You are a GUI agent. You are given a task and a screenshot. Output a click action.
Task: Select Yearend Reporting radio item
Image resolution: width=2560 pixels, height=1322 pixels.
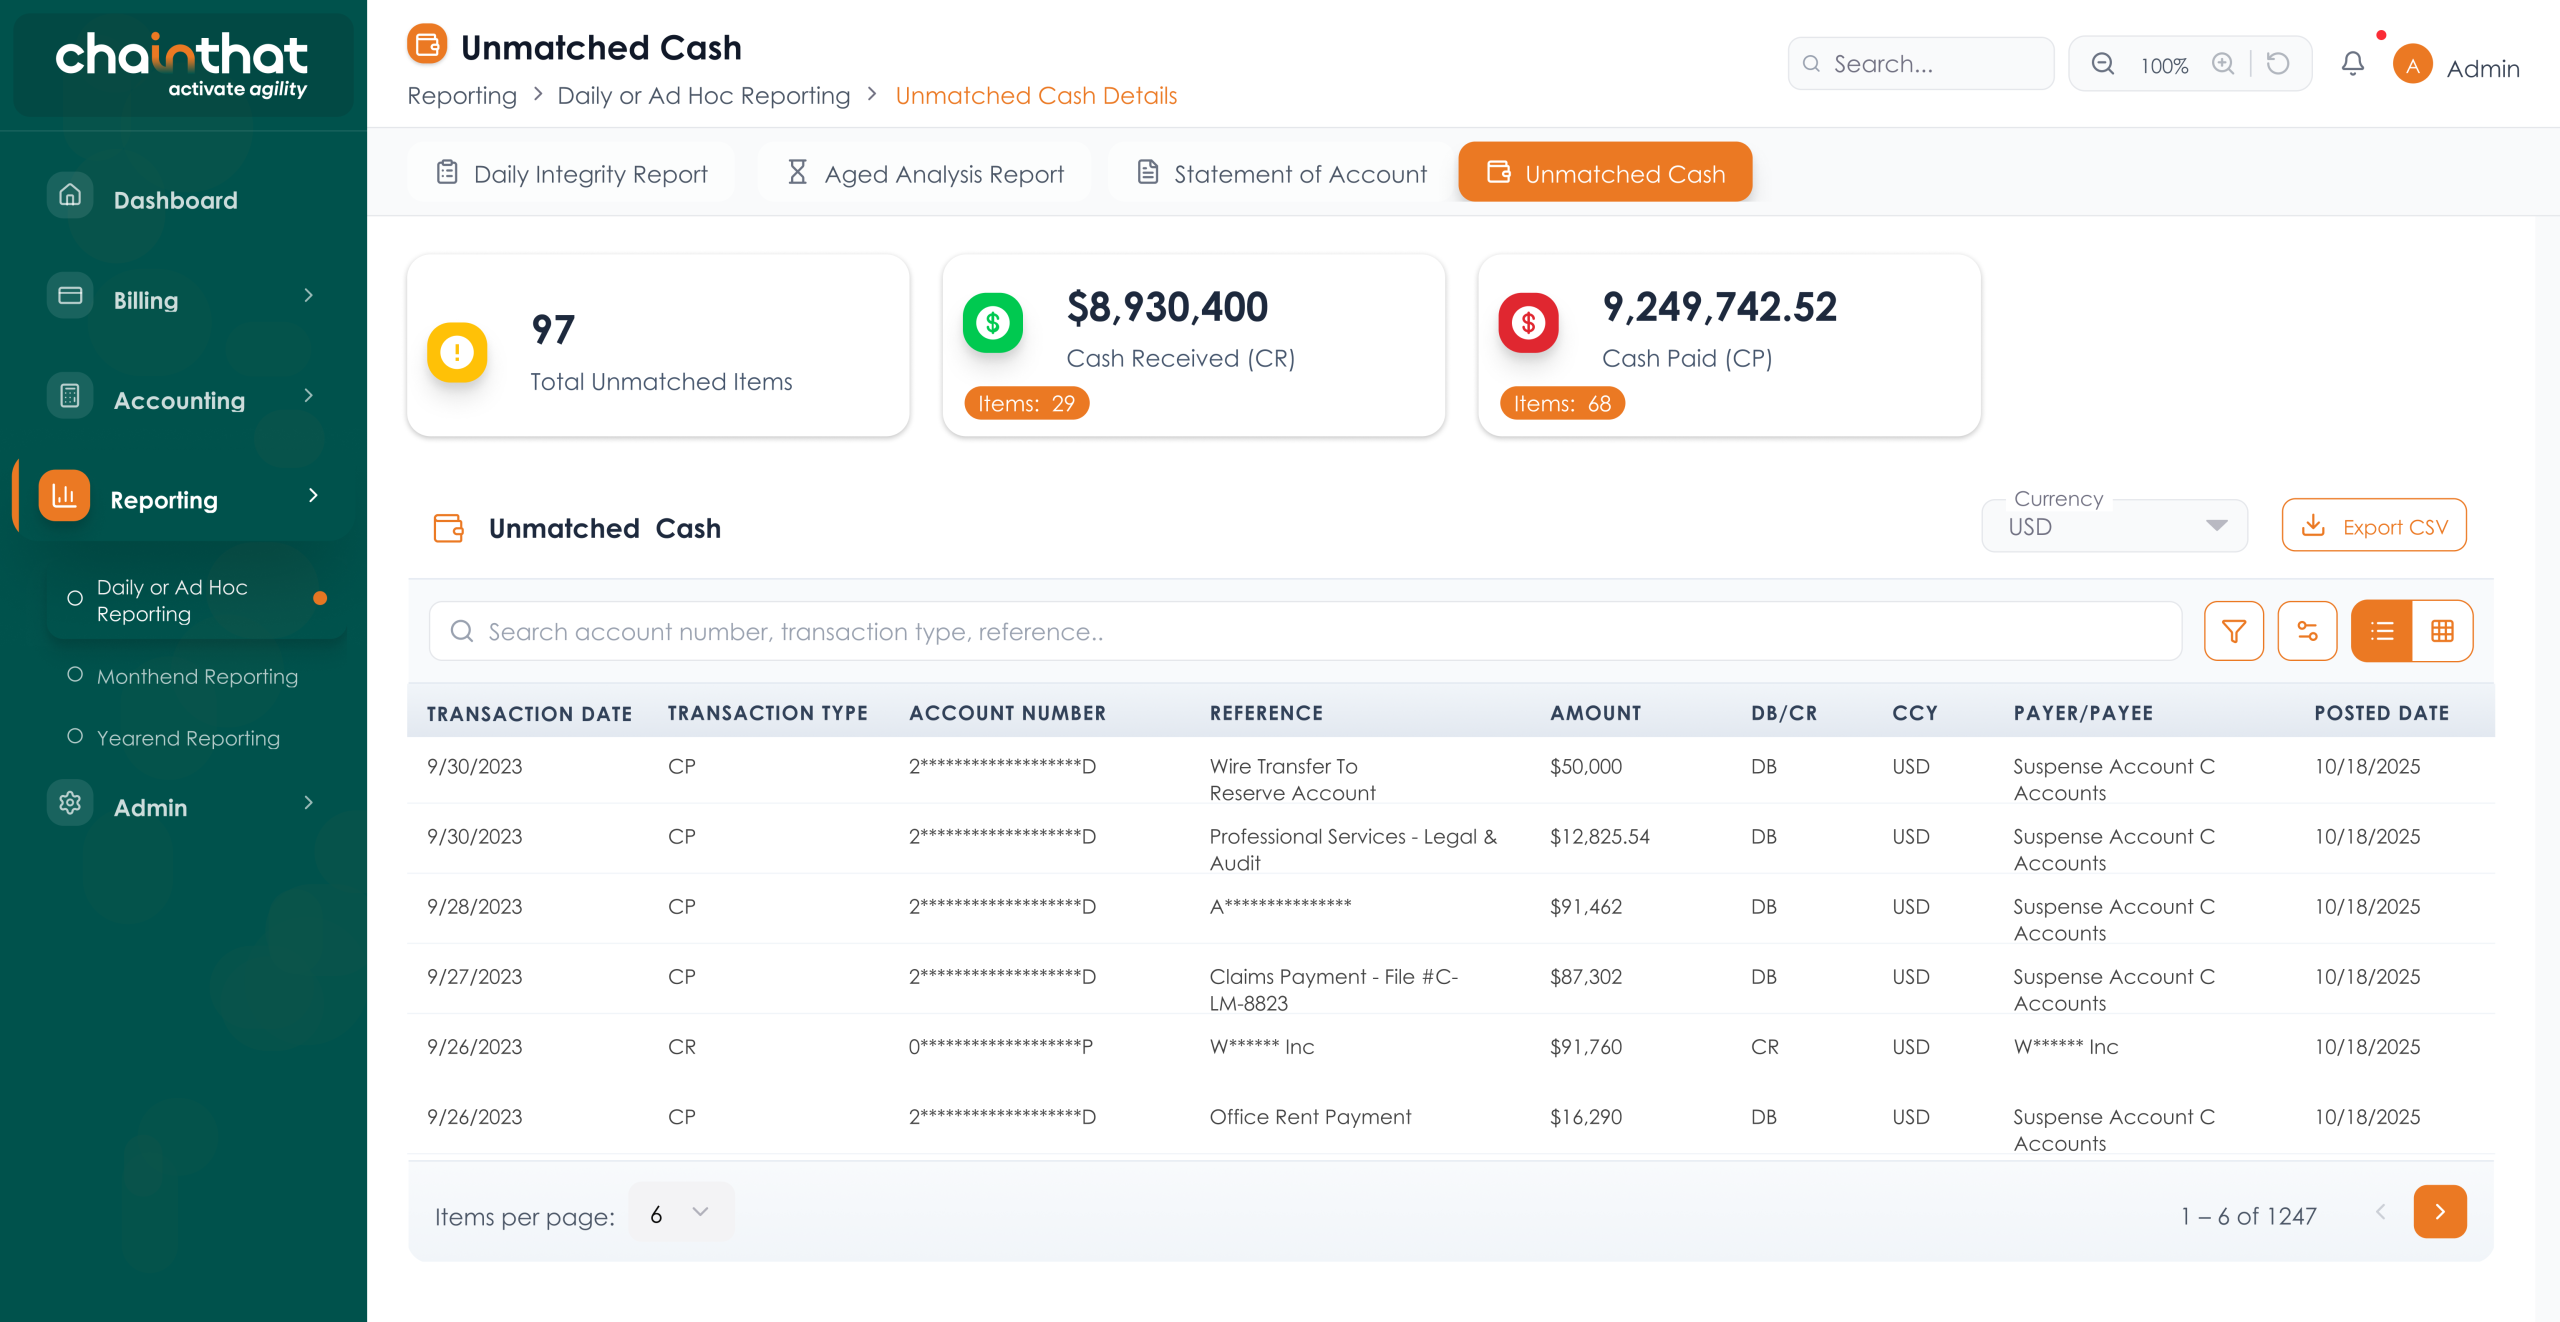[x=188, y=738]
